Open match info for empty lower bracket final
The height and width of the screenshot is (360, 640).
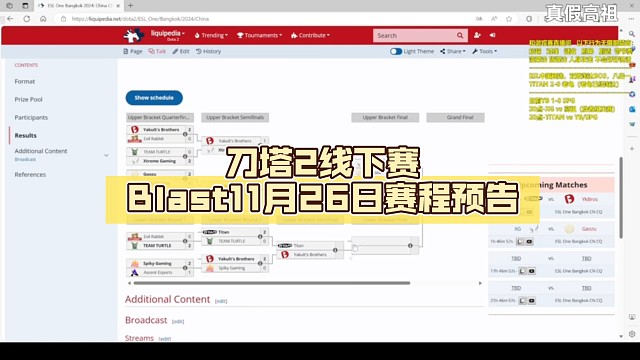coord(410,246)
